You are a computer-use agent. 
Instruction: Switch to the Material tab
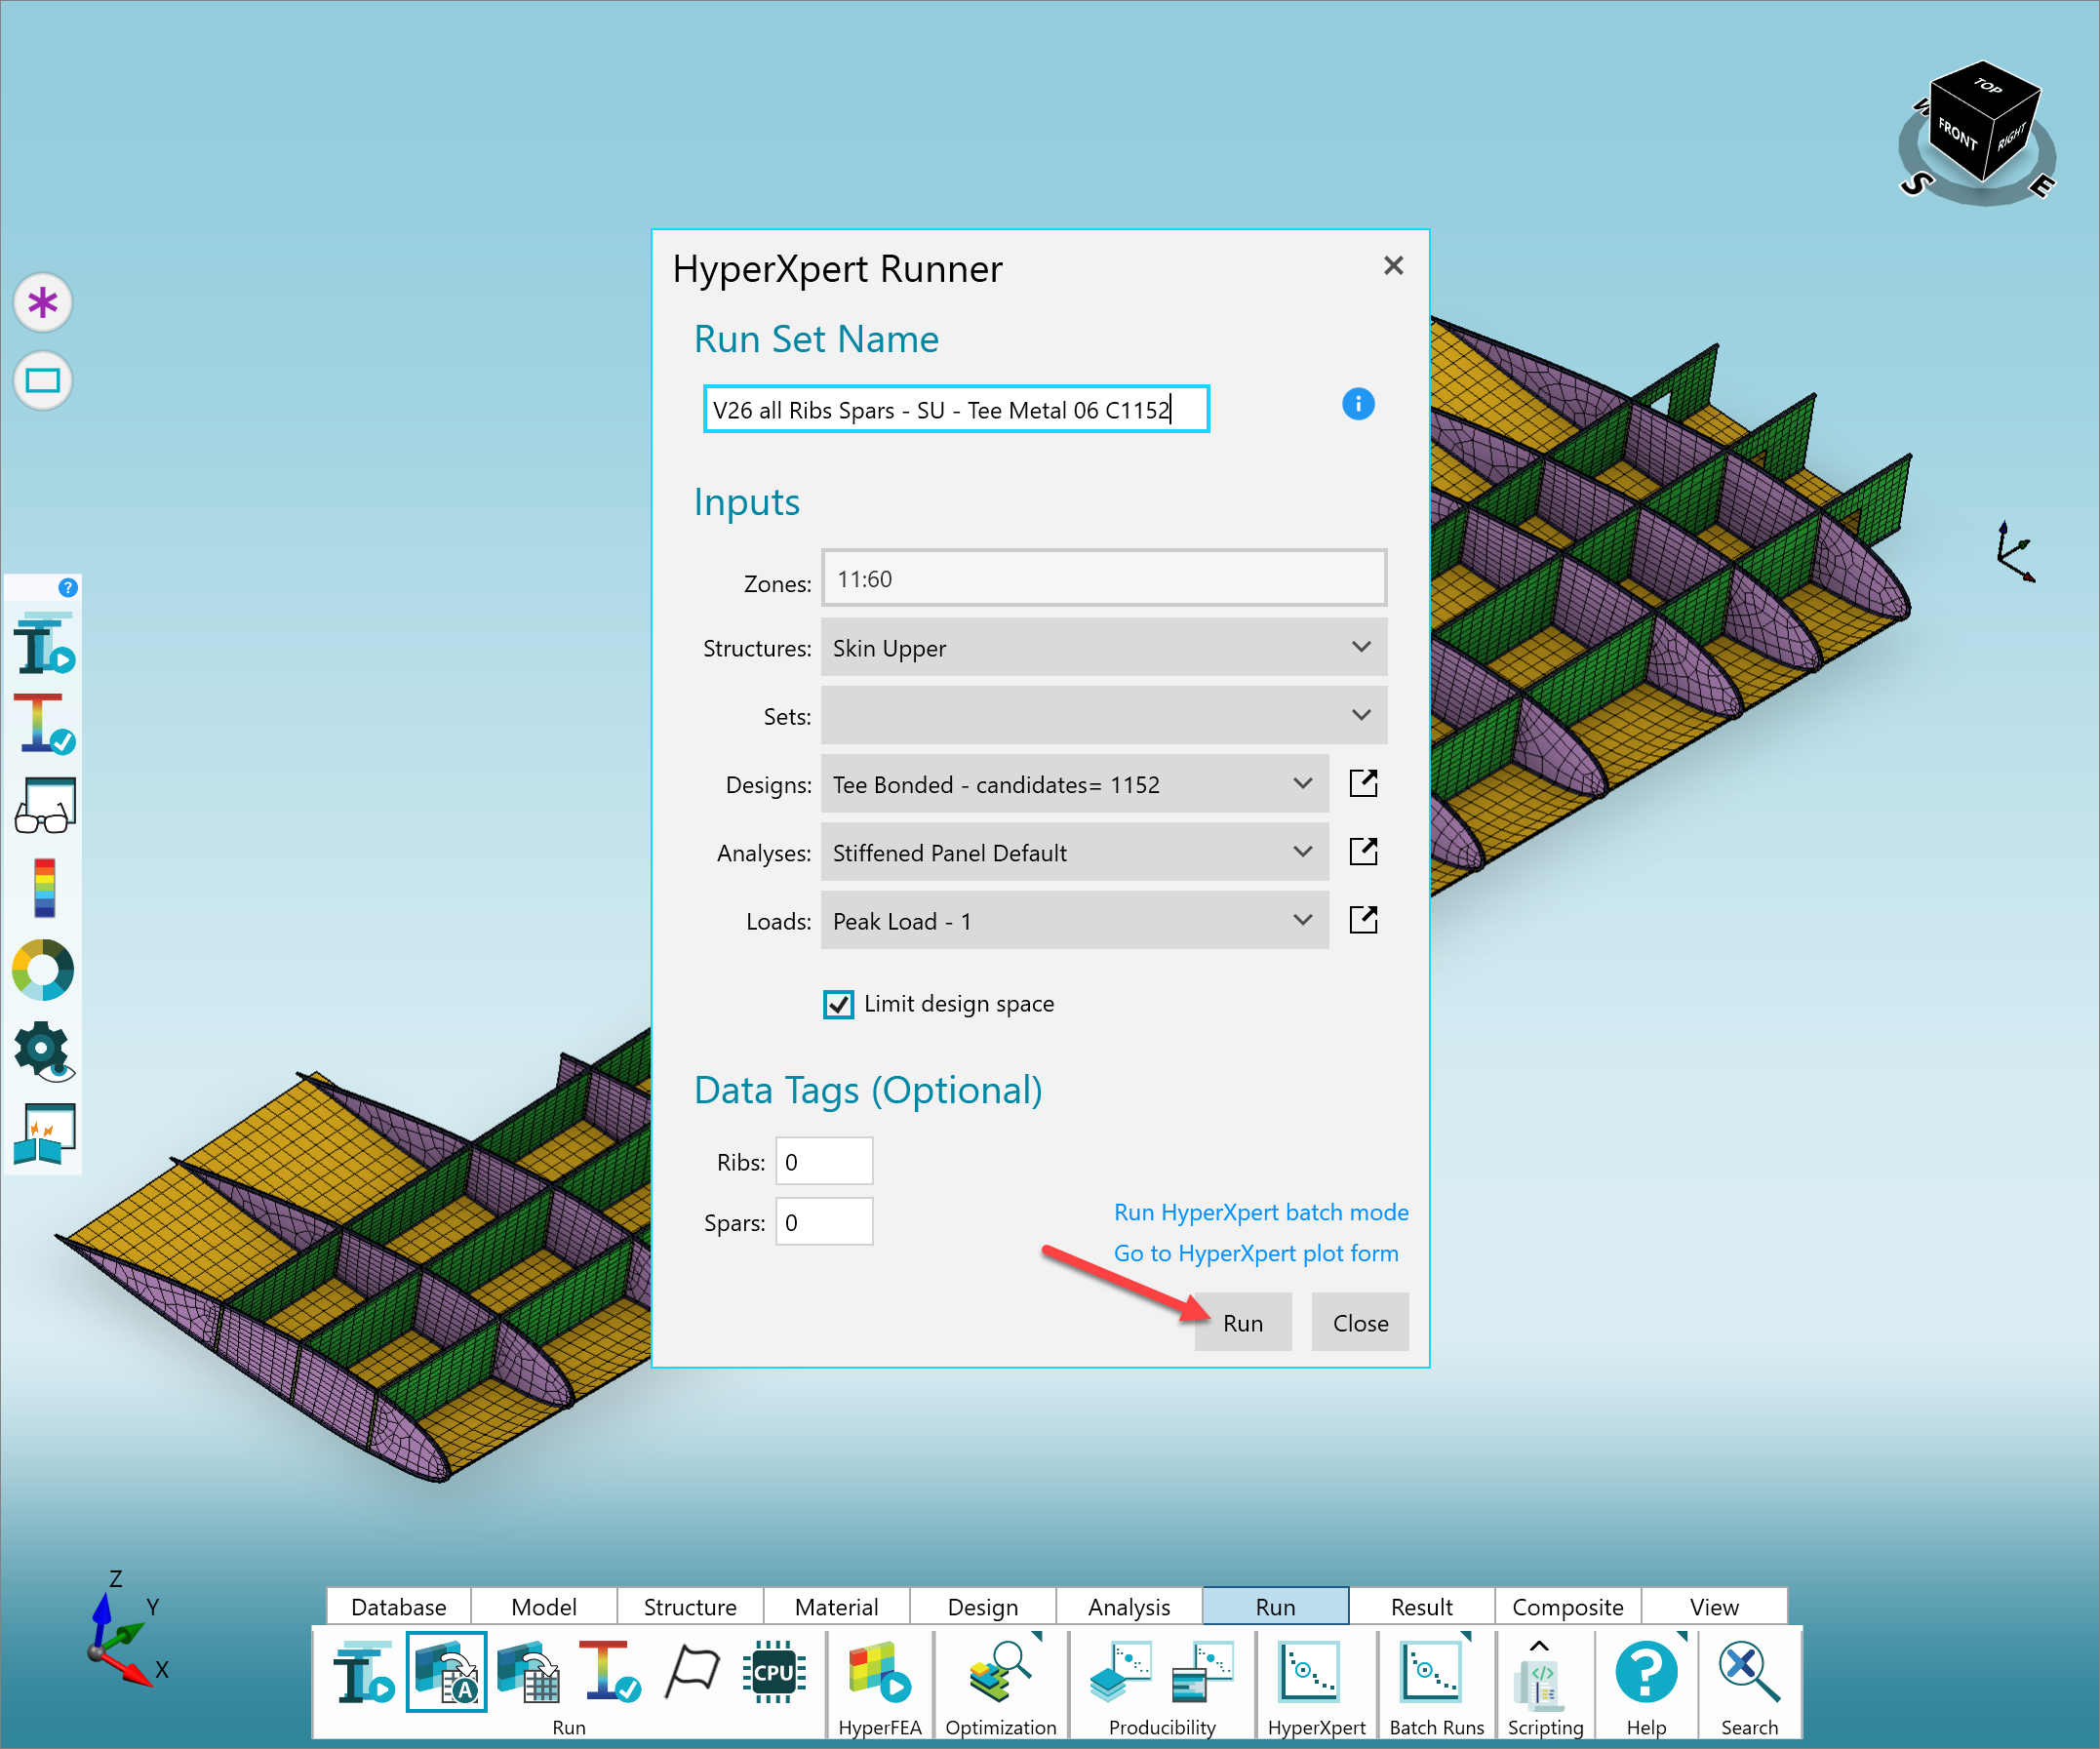click(x=836, y=1607)
